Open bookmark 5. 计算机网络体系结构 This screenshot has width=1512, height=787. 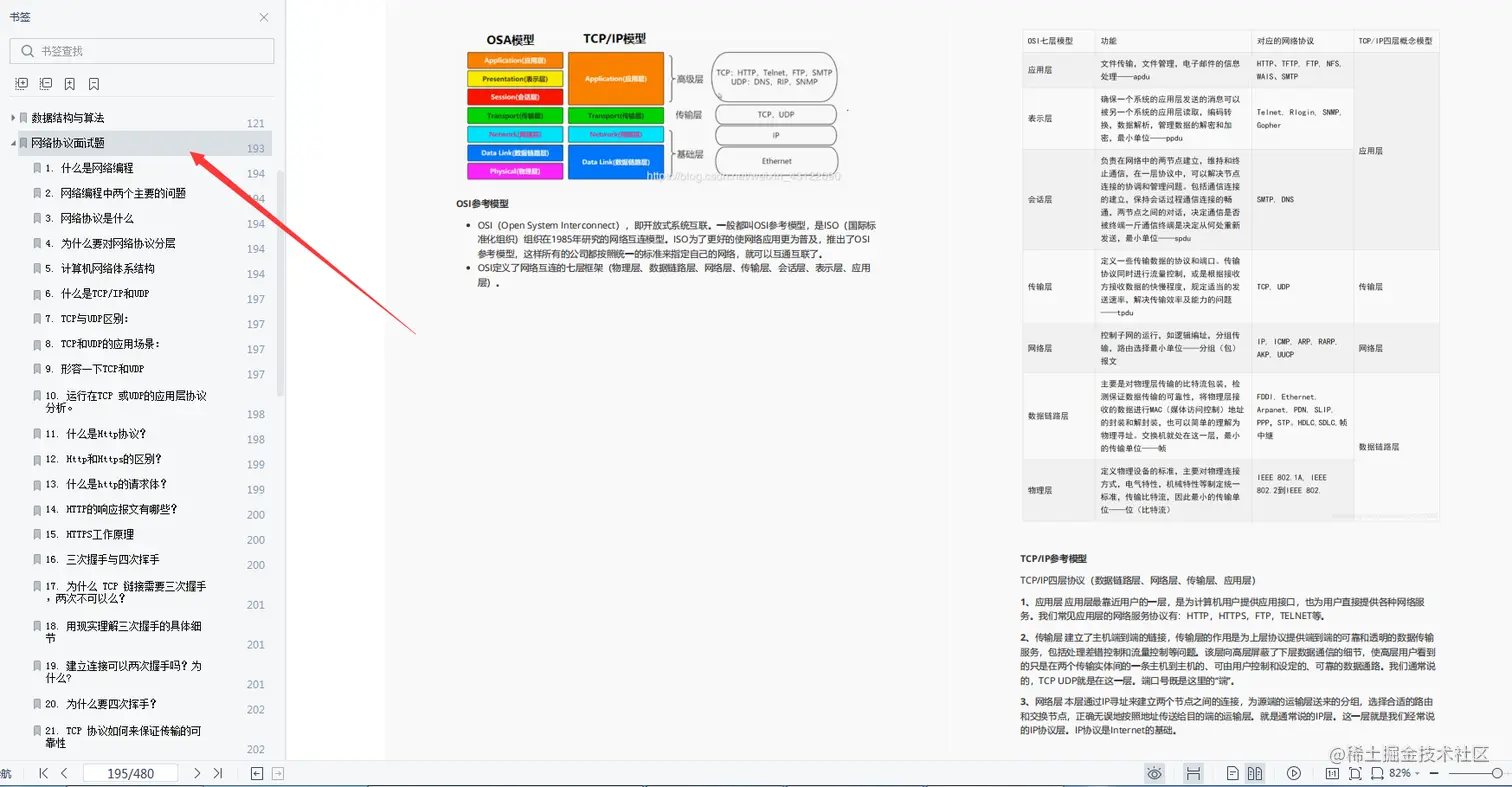click(x=100, y=268)
